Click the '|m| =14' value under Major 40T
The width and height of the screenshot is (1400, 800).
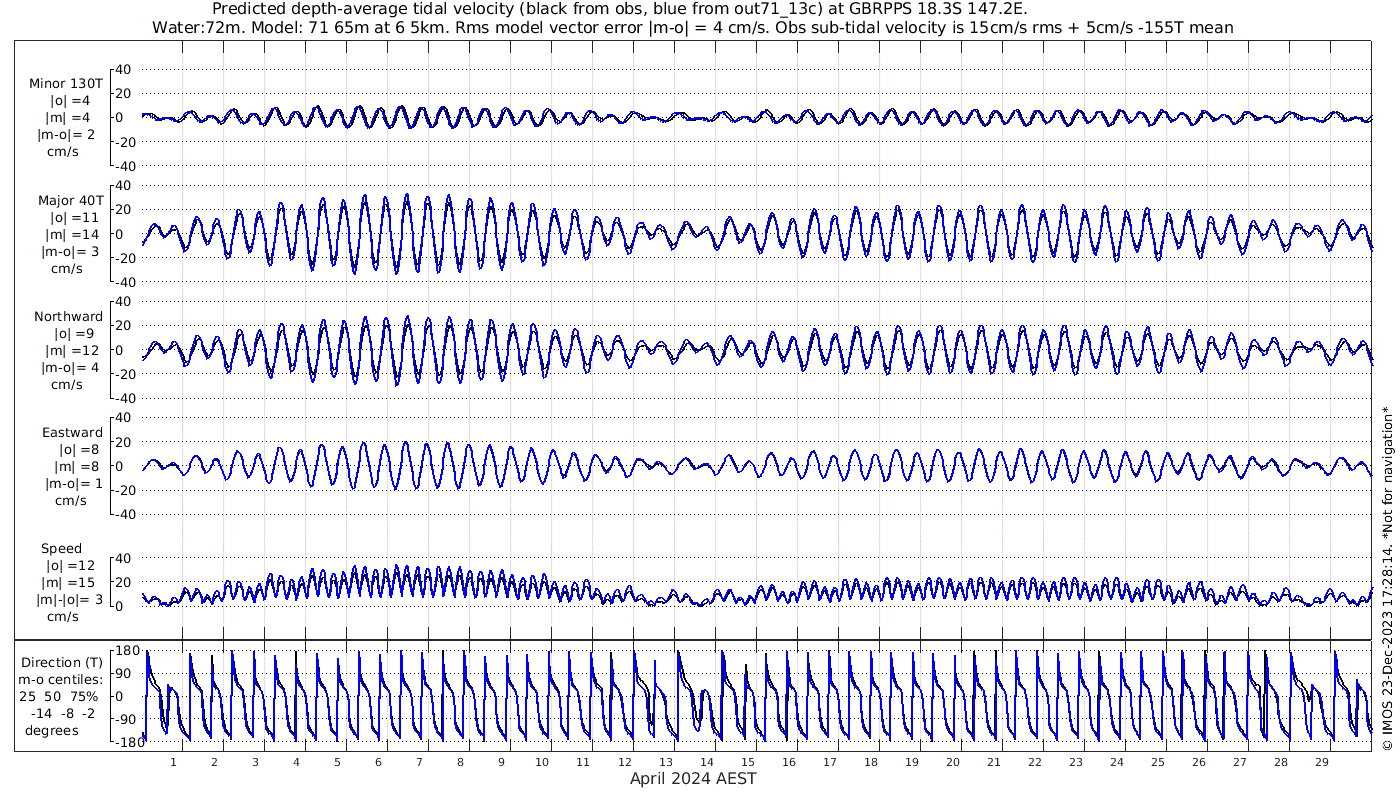click(x=72, y=234)
